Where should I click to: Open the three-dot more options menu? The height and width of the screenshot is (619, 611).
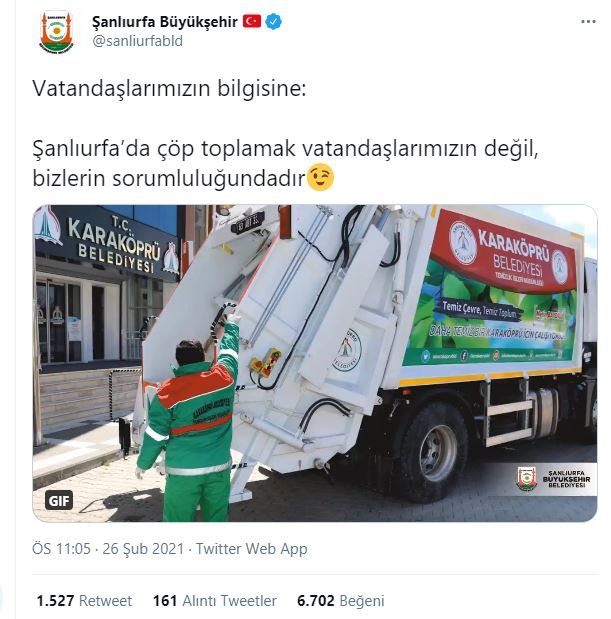(x=588, y=22)
